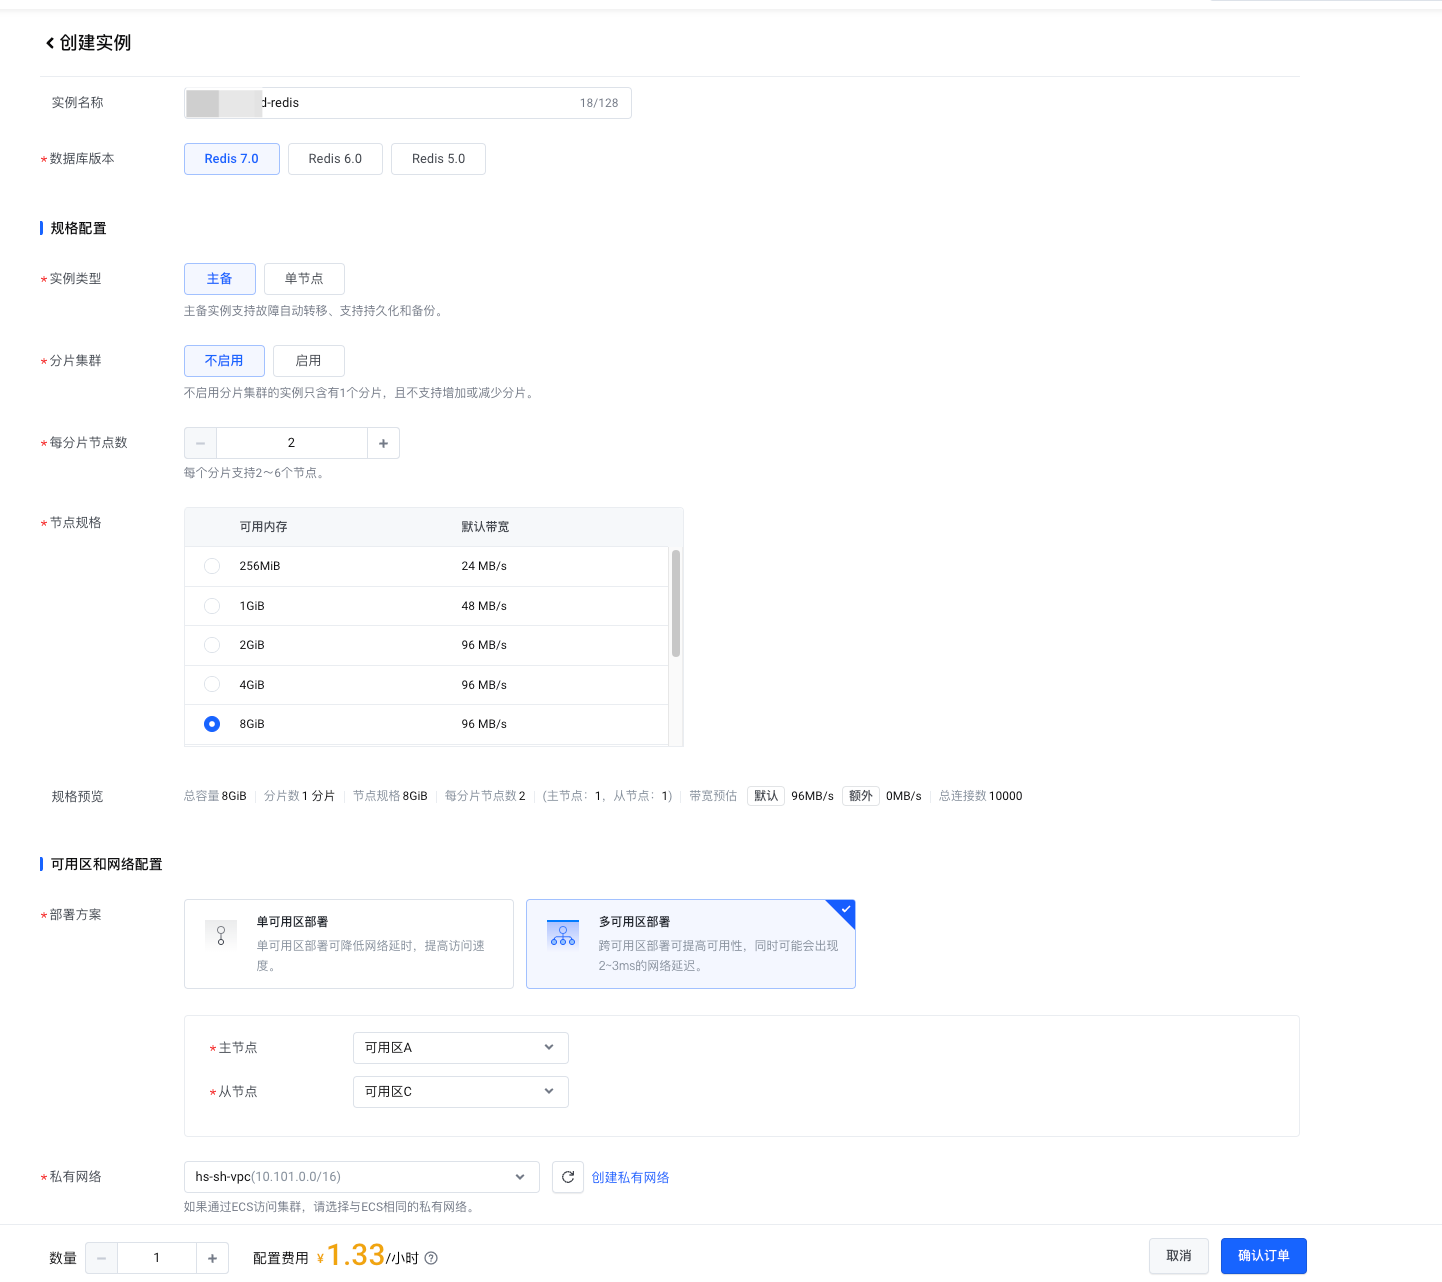The image size is (1442, 1282).
Task: Expand the 从节点 zone dropdown
Action: tap(460, 1092)
